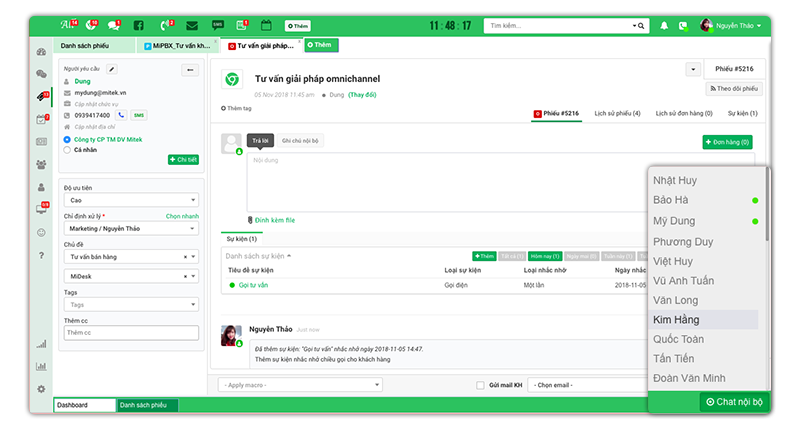Image resolution: width=800 pixels, height=429 pixels.
Task: Select the Trả lời tab
Action: [x=260, y=141]
